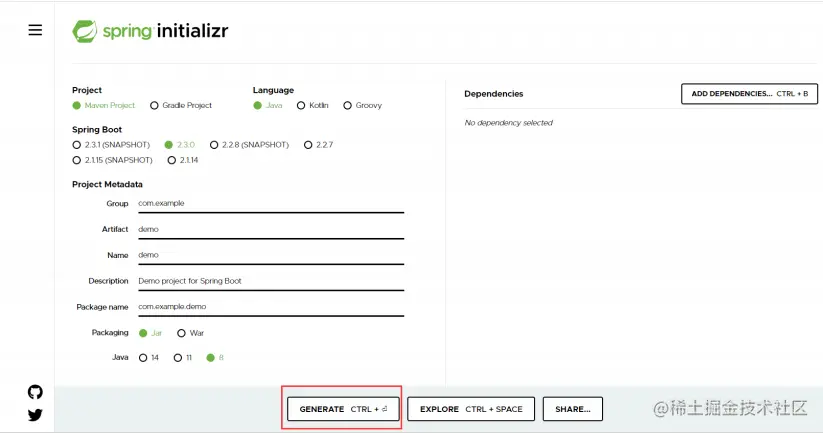The height and width of the screenshot is (433, 823).
Task: Click Add Dependencies button
Action: [x=750, y=93]
